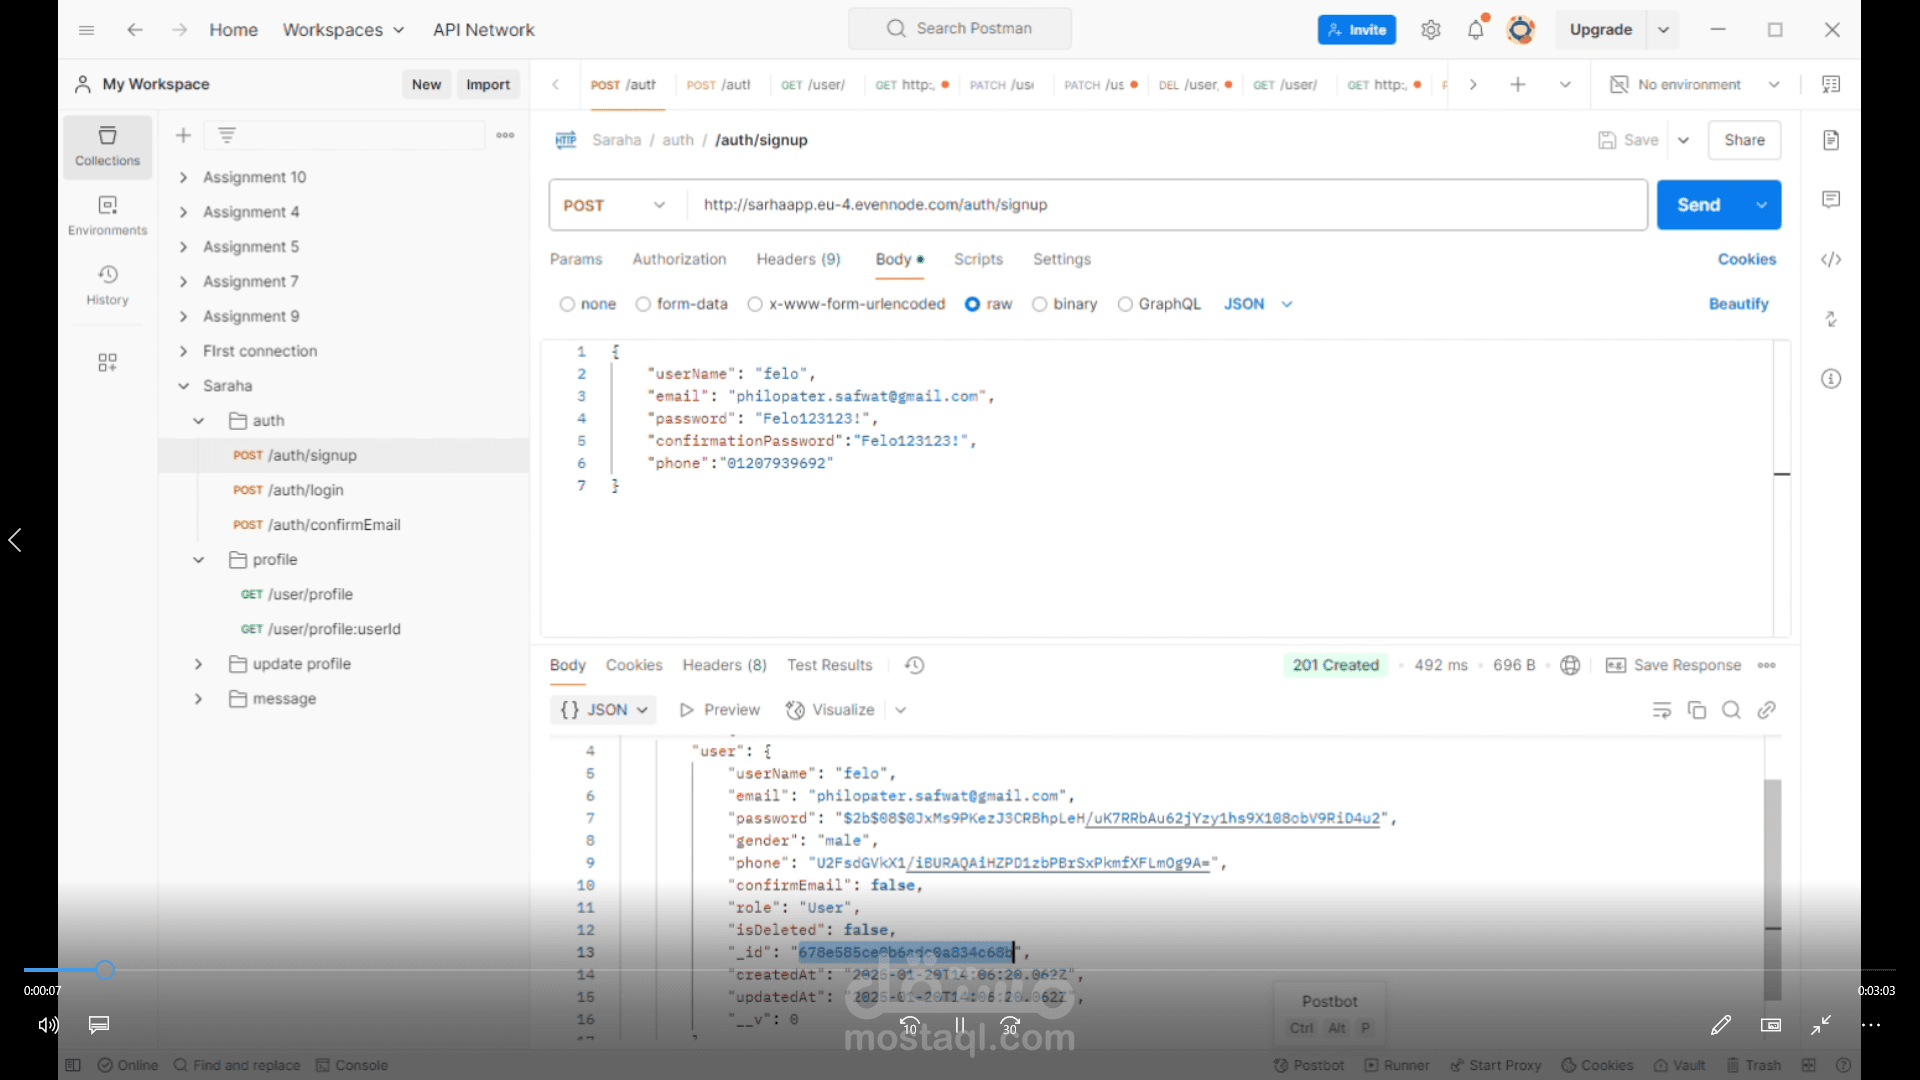Click the Invite button
Viewport: 1920px width, 1080px height.
(x=1356, y=30)
